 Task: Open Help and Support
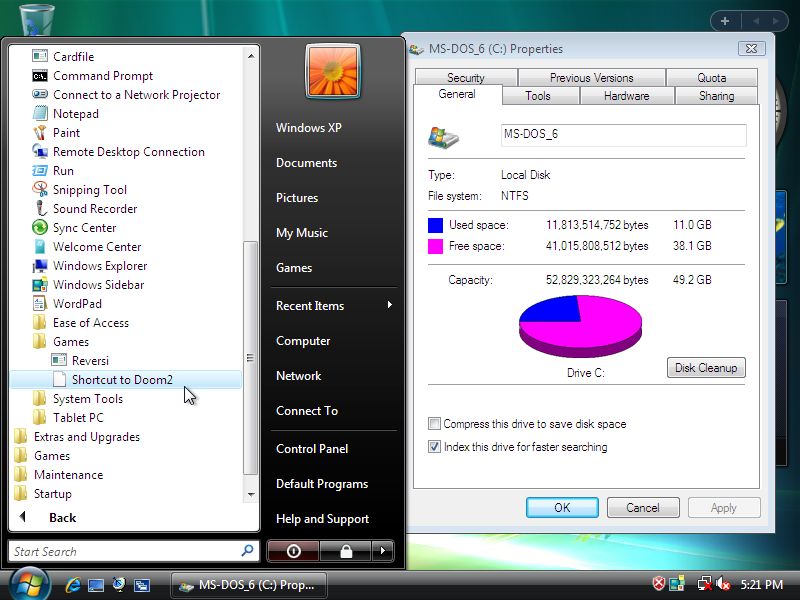(322, 519)
